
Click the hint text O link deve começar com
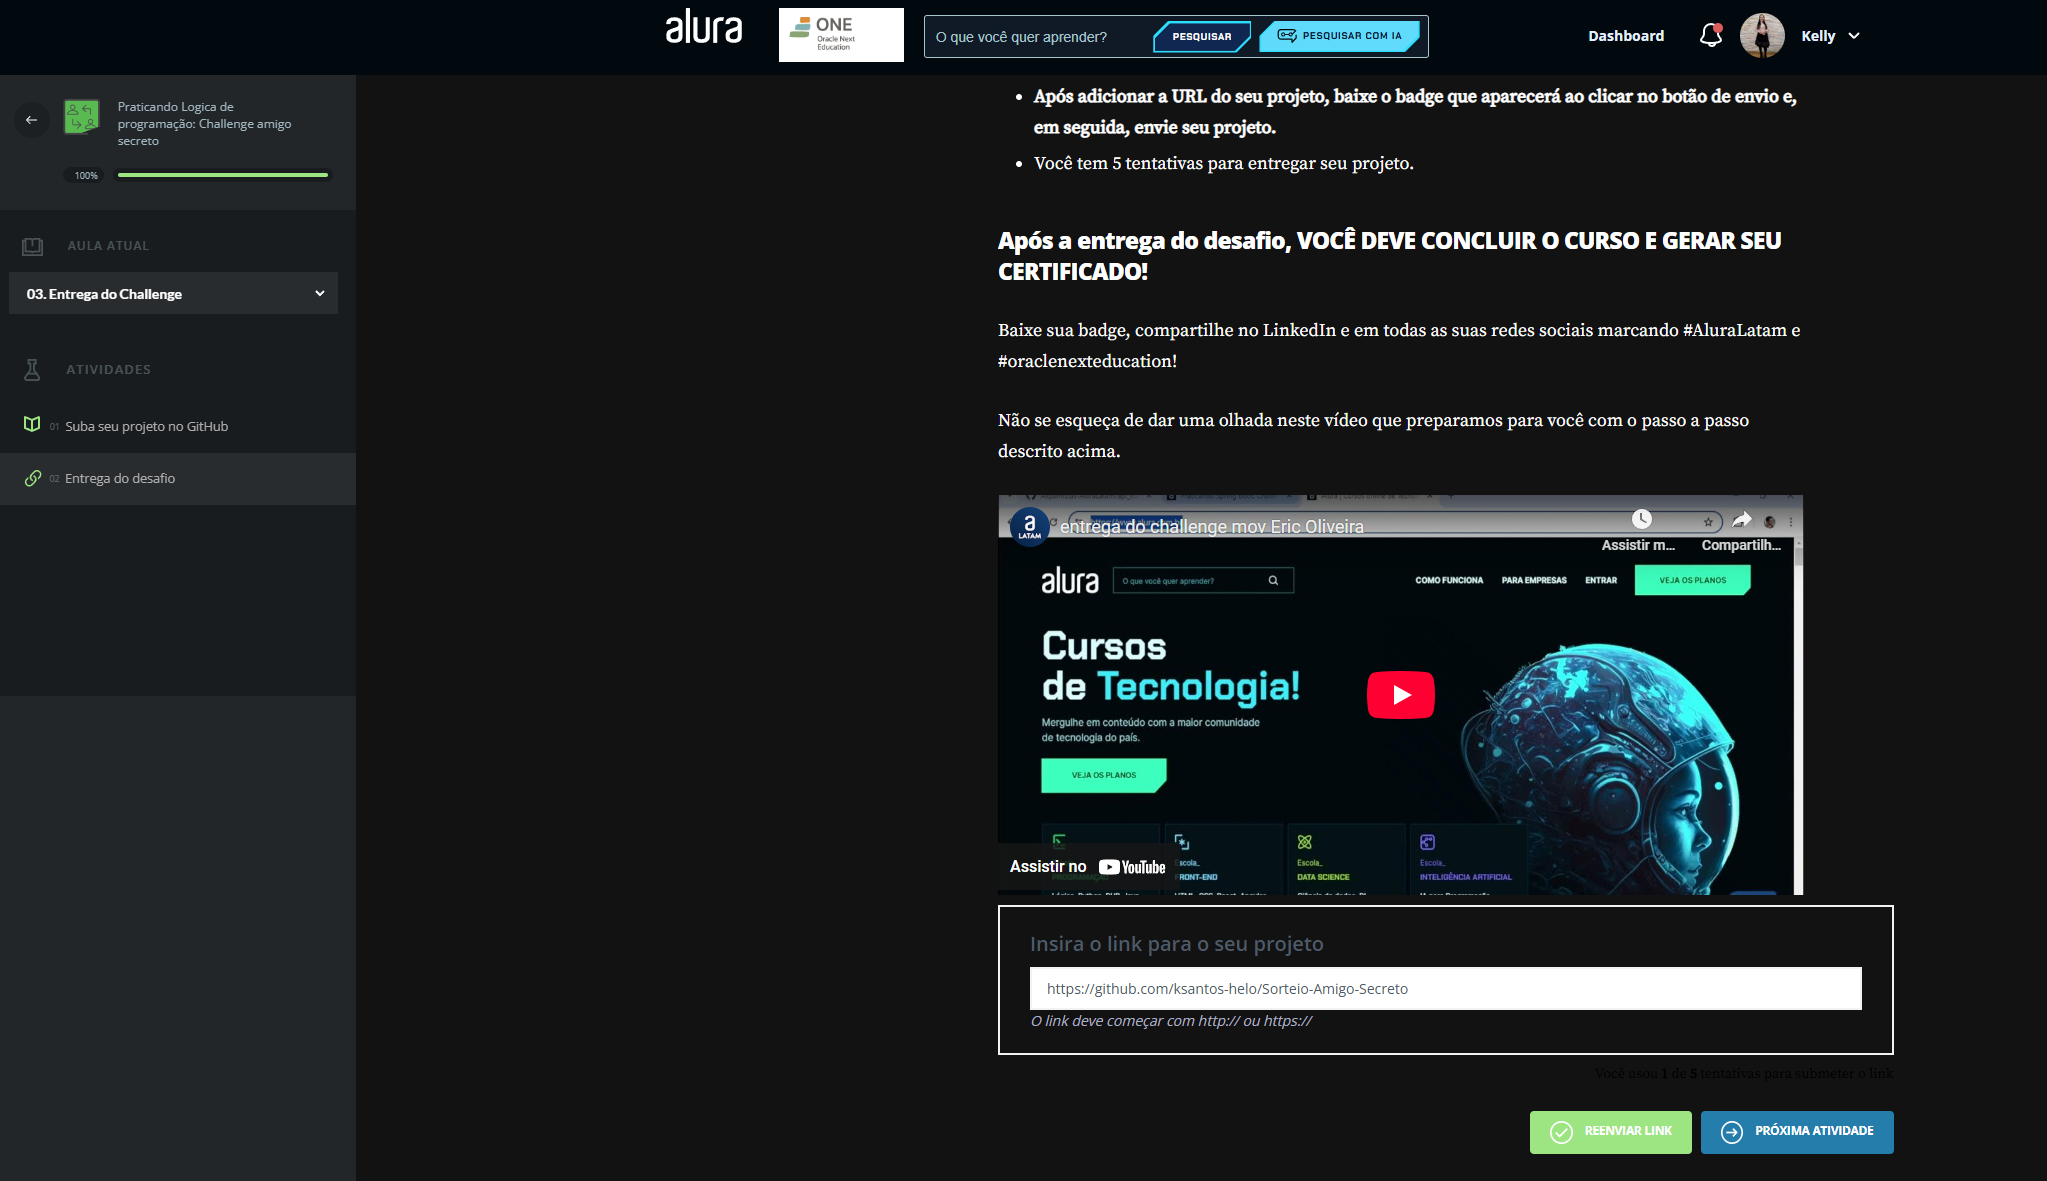click(x=1171, y=1021)
